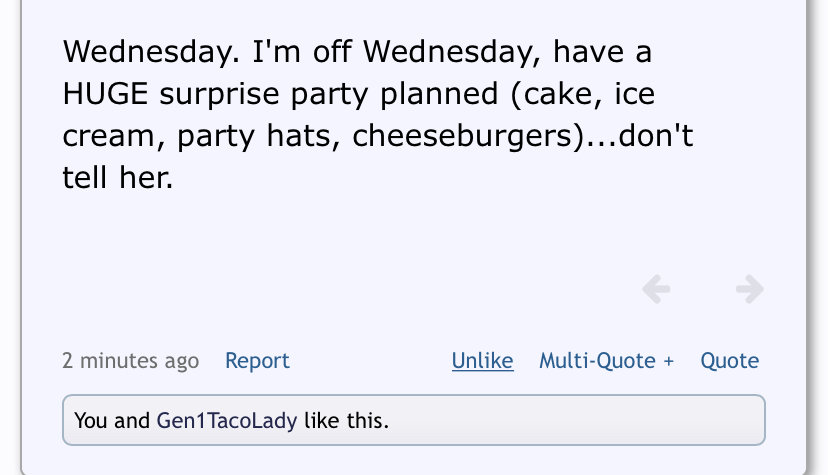Click the word 'You' in likes summary

tap(91, 421)
